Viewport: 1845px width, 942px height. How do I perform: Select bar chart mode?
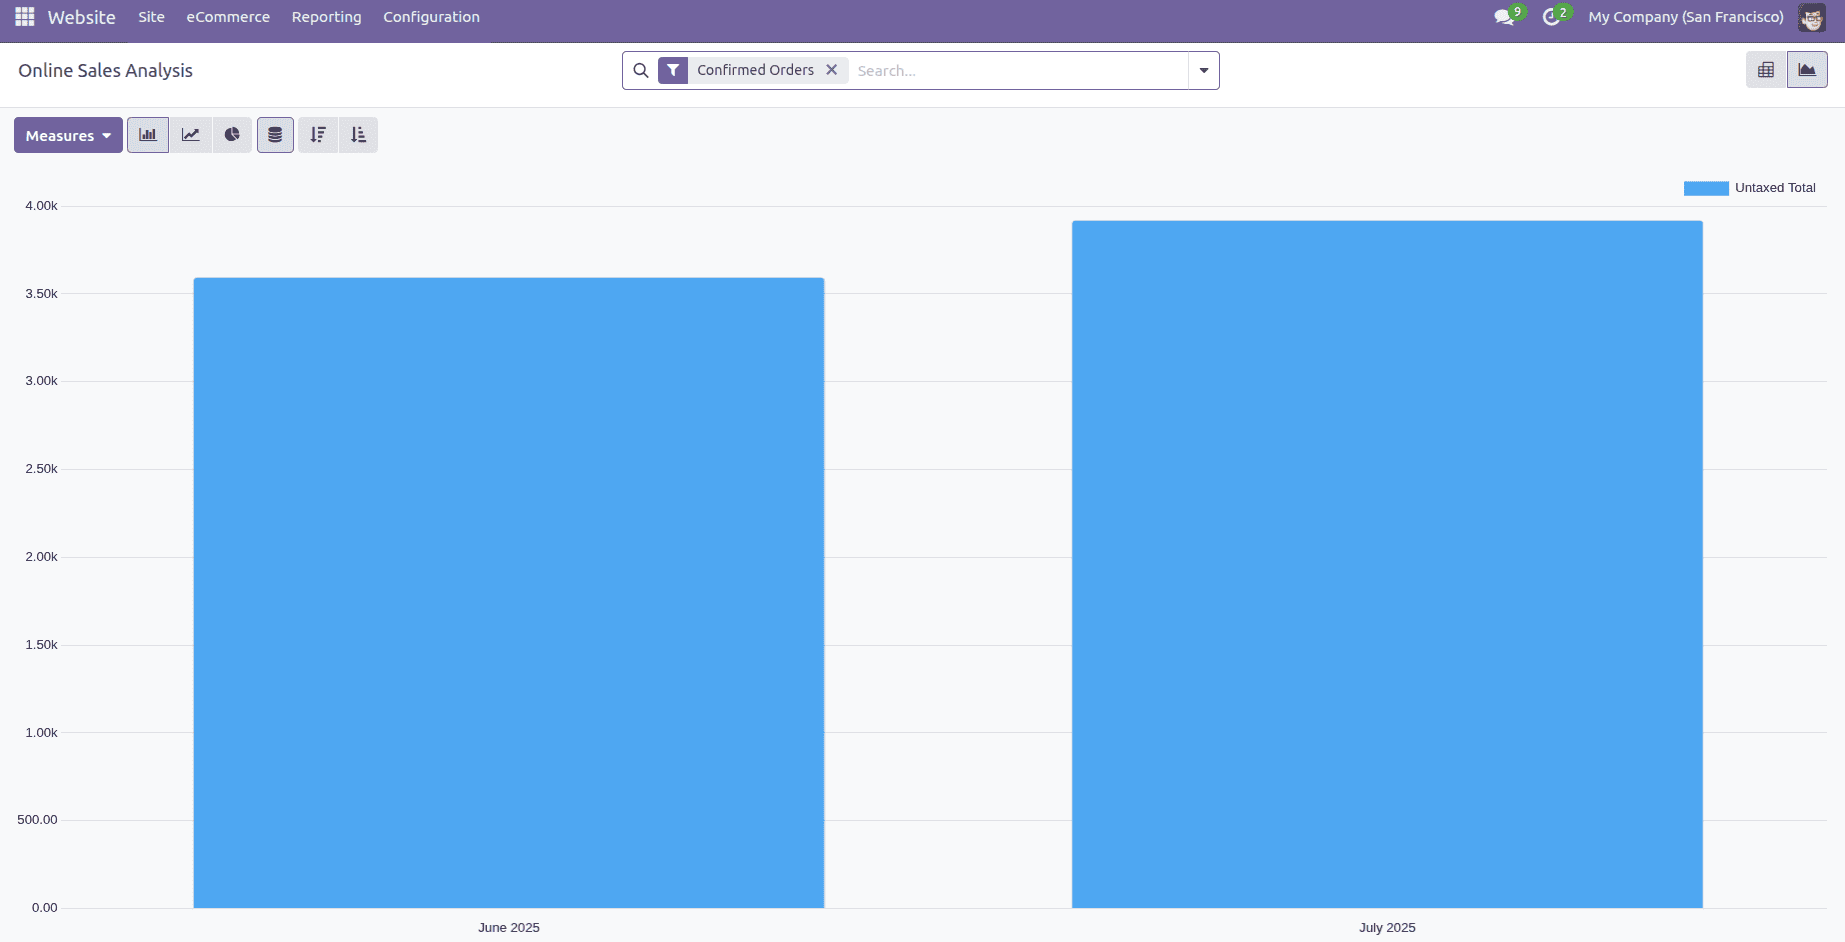148,135
